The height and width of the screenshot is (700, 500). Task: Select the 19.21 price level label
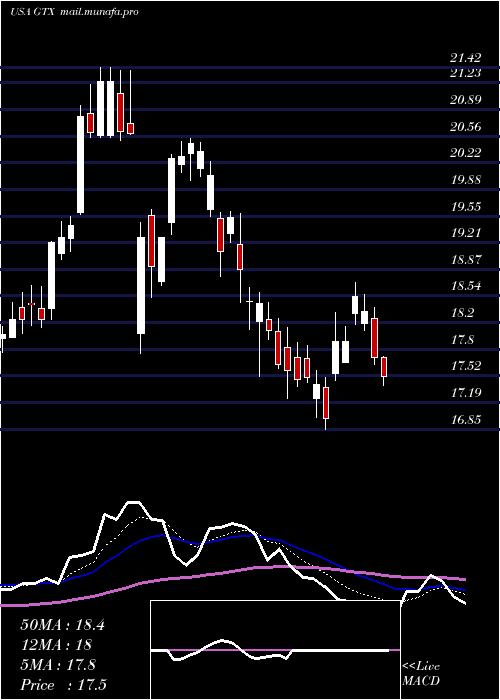pyautogui.click(x=466, y=233)
